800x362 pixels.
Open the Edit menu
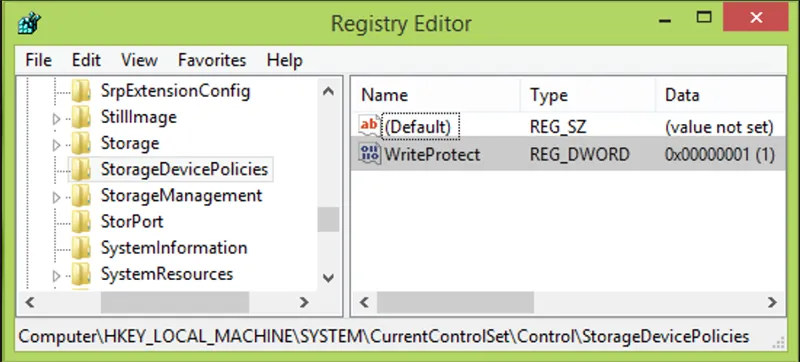[x=86, y=60]
